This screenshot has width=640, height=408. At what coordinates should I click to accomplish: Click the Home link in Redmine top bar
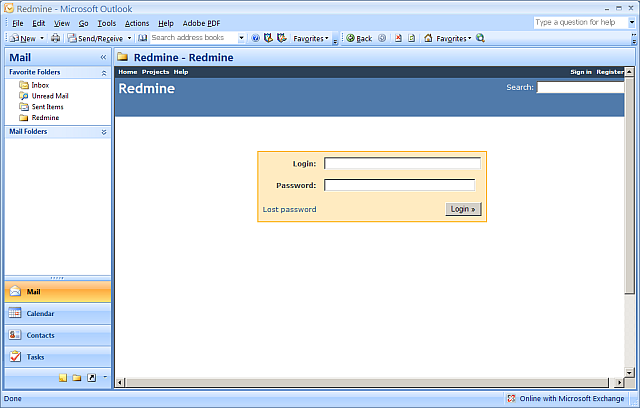tap(128, 72)
